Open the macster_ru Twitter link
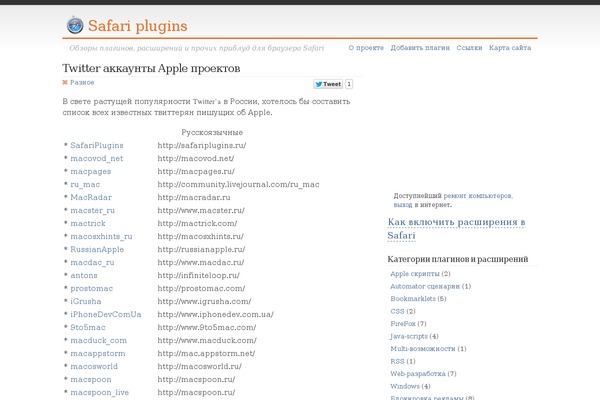 [x=93, y=211]
